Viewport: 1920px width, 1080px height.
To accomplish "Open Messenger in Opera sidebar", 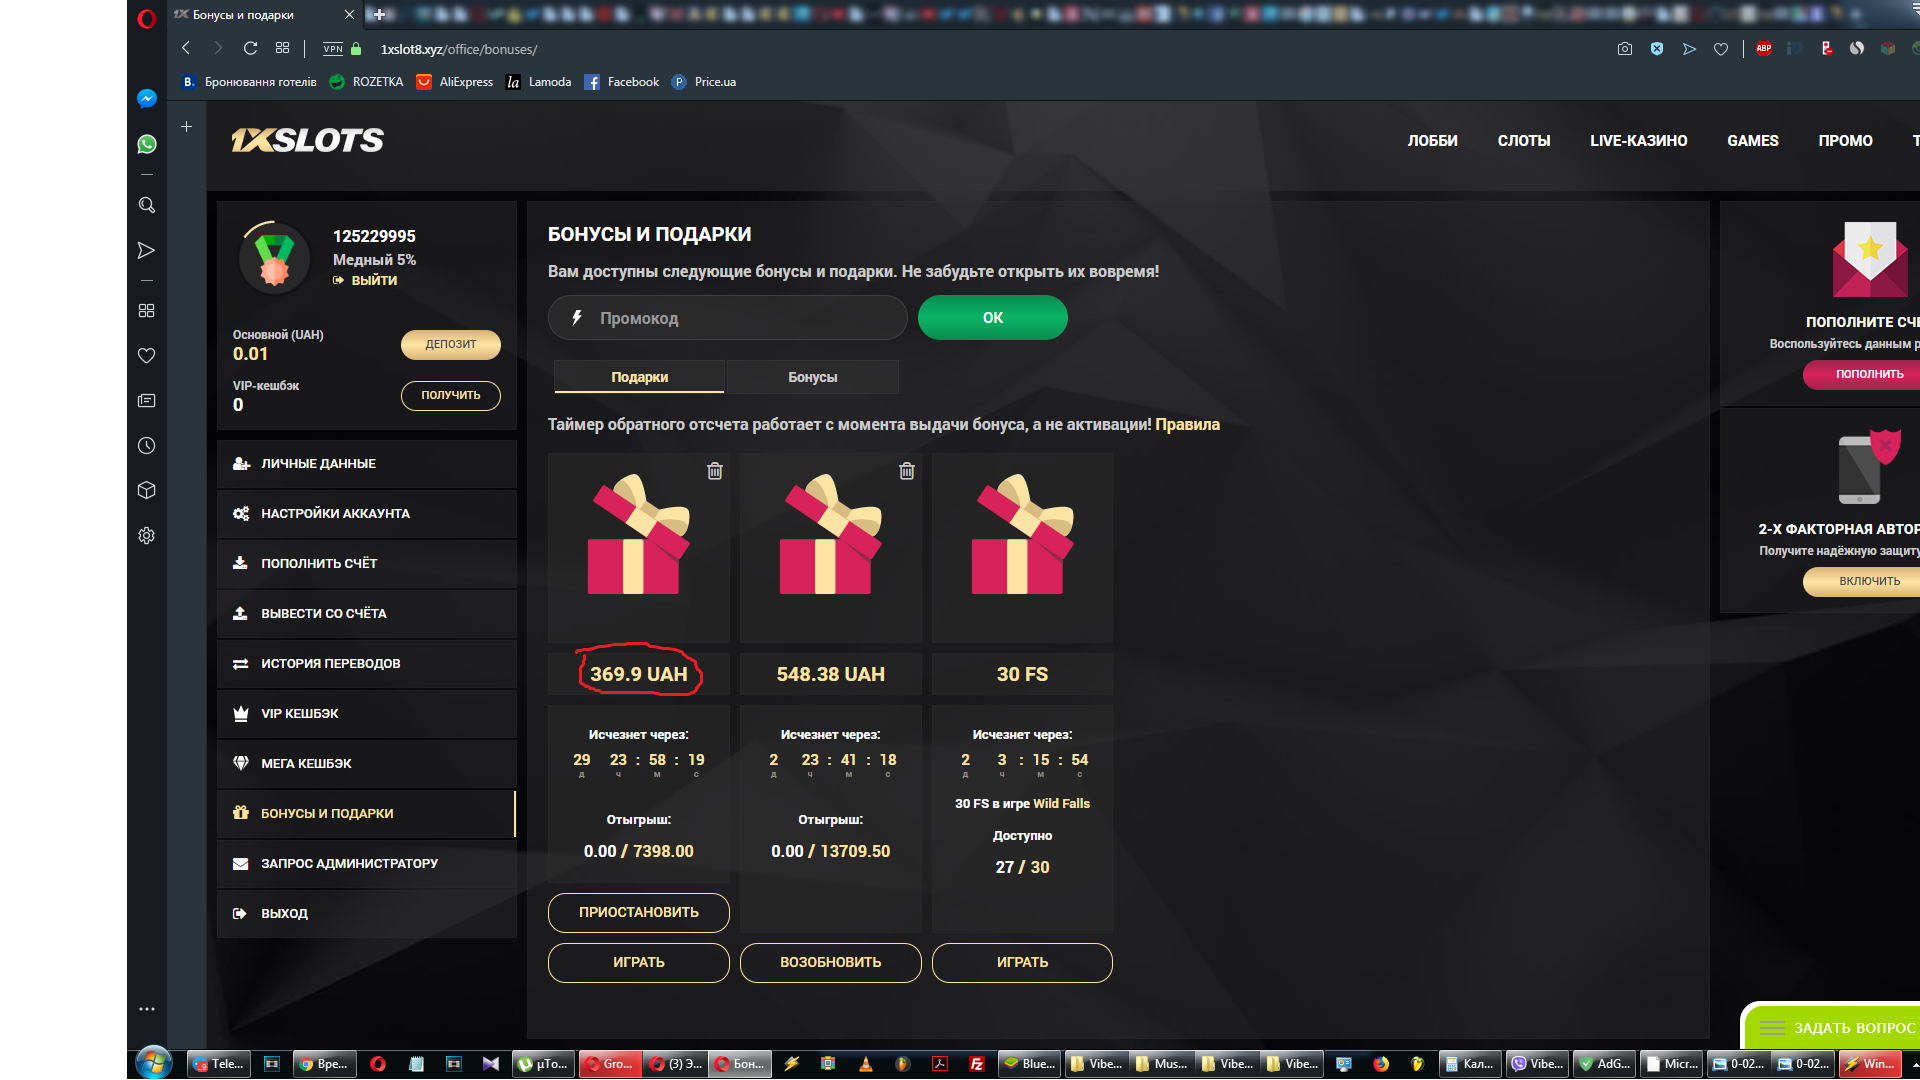I will point(147,98).
